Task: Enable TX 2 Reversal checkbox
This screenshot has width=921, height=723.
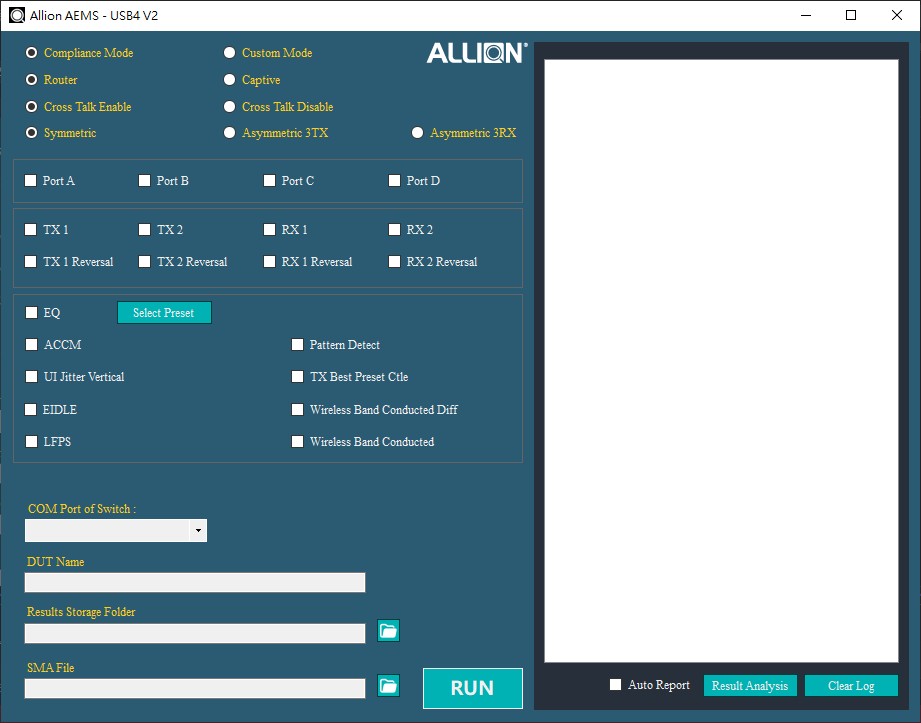Action: 144,261
